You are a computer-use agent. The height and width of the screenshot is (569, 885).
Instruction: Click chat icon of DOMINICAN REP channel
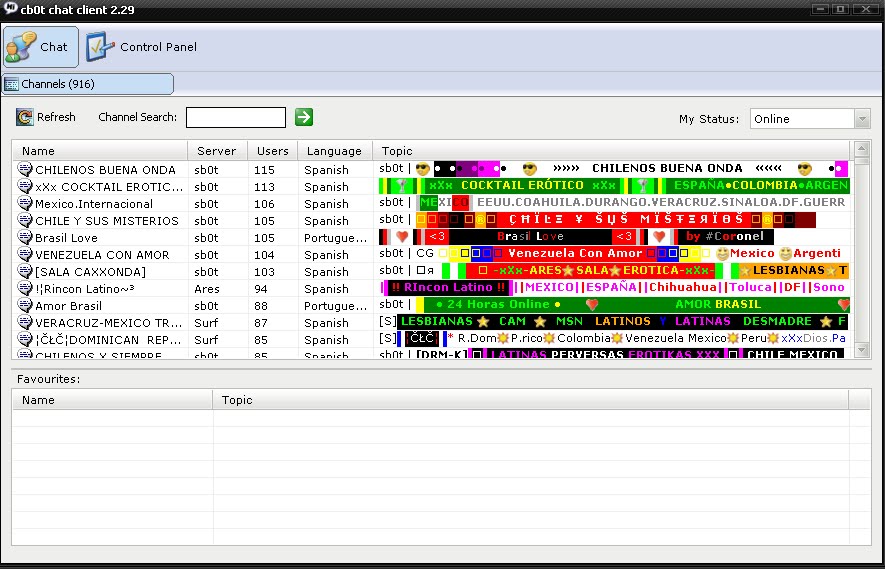tap(25, 339)
